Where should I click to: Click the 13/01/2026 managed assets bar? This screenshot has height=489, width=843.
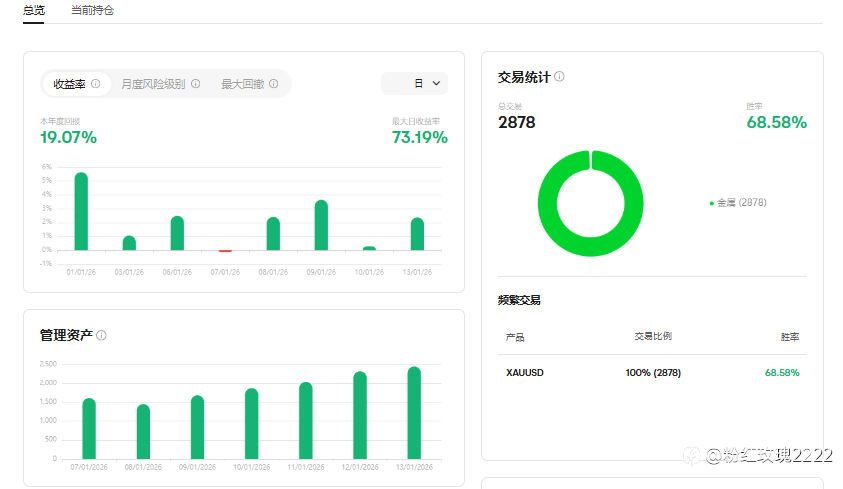(414, 413)
